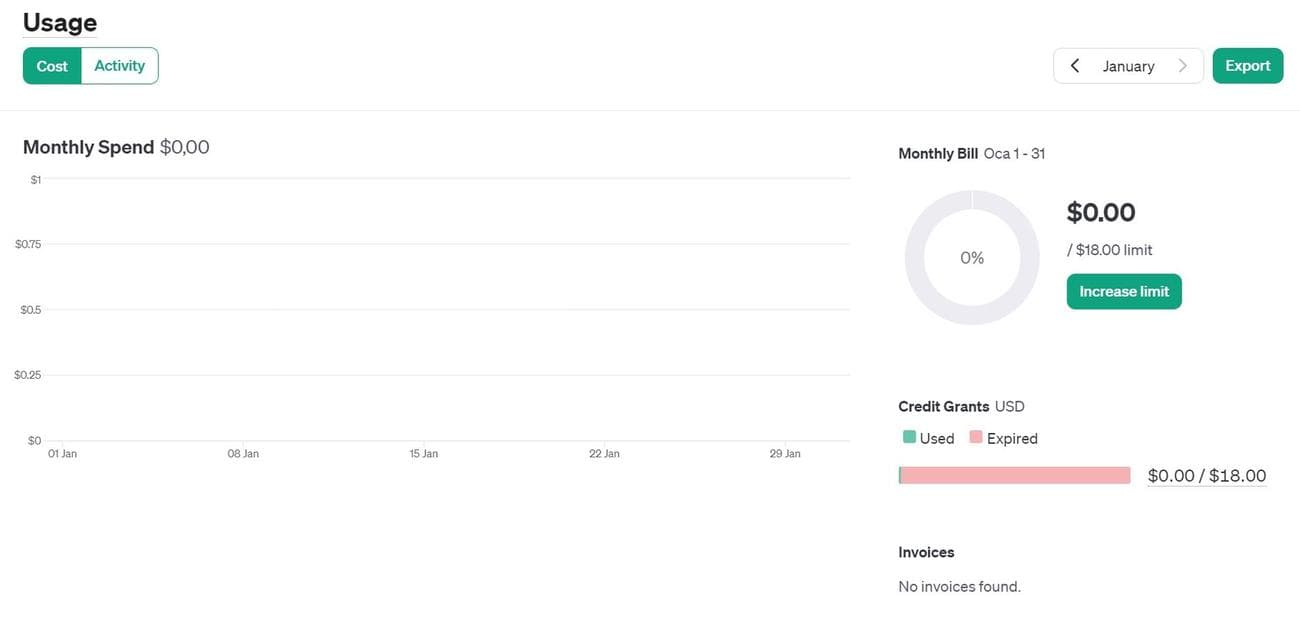Click the expired credit grants progress bar
This screenshot has width=1300, height=621.
tap(1014, 474)
